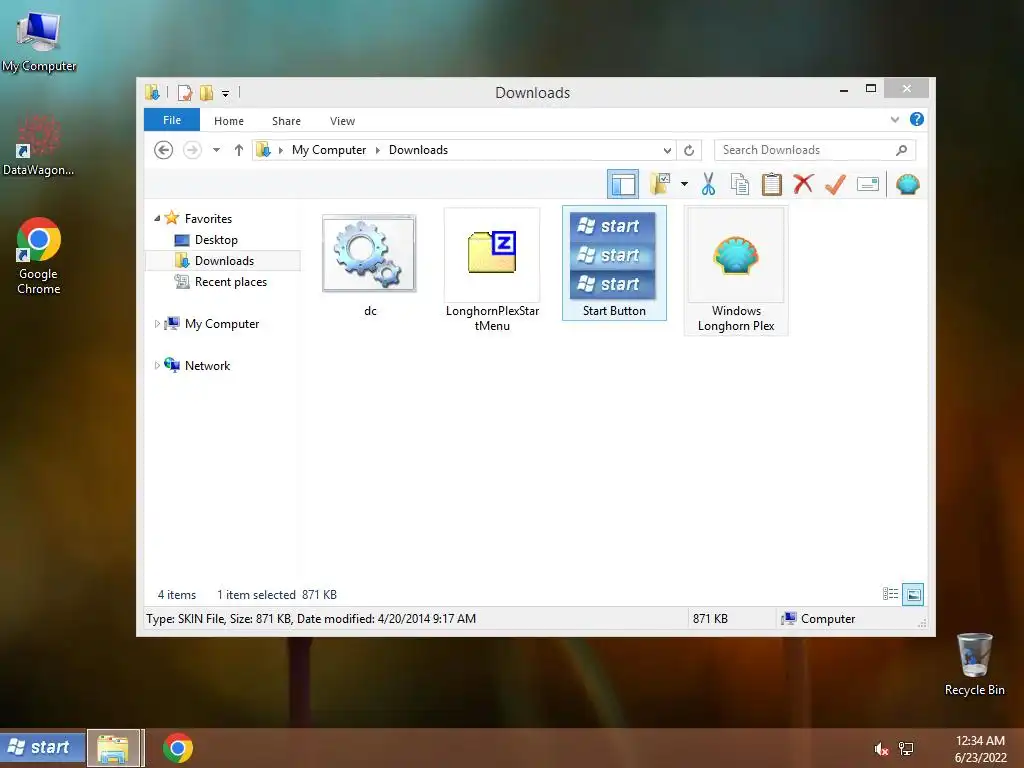Click the email toolbar icon
This screenshot has width=1024, height=768.
point(867,184)
